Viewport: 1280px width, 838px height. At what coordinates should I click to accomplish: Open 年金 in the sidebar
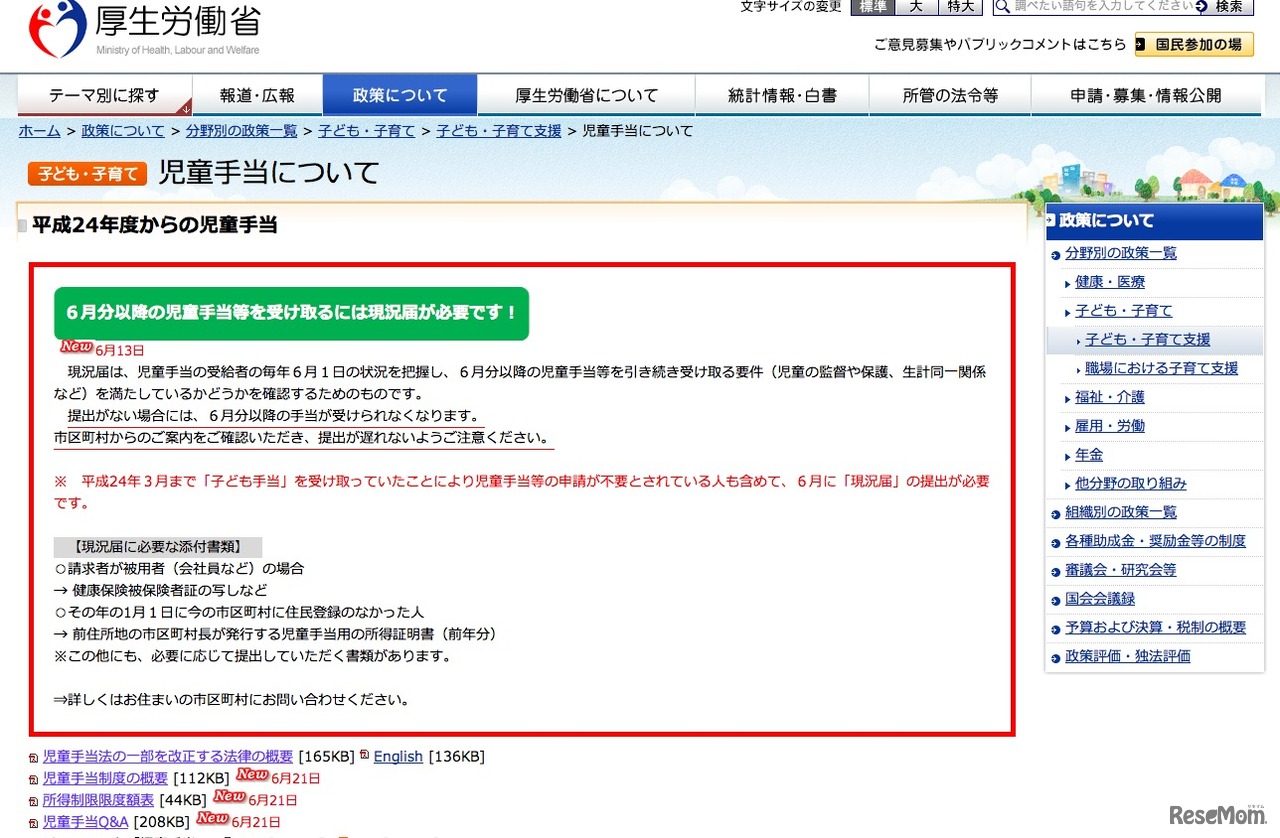click(1089, 456)
